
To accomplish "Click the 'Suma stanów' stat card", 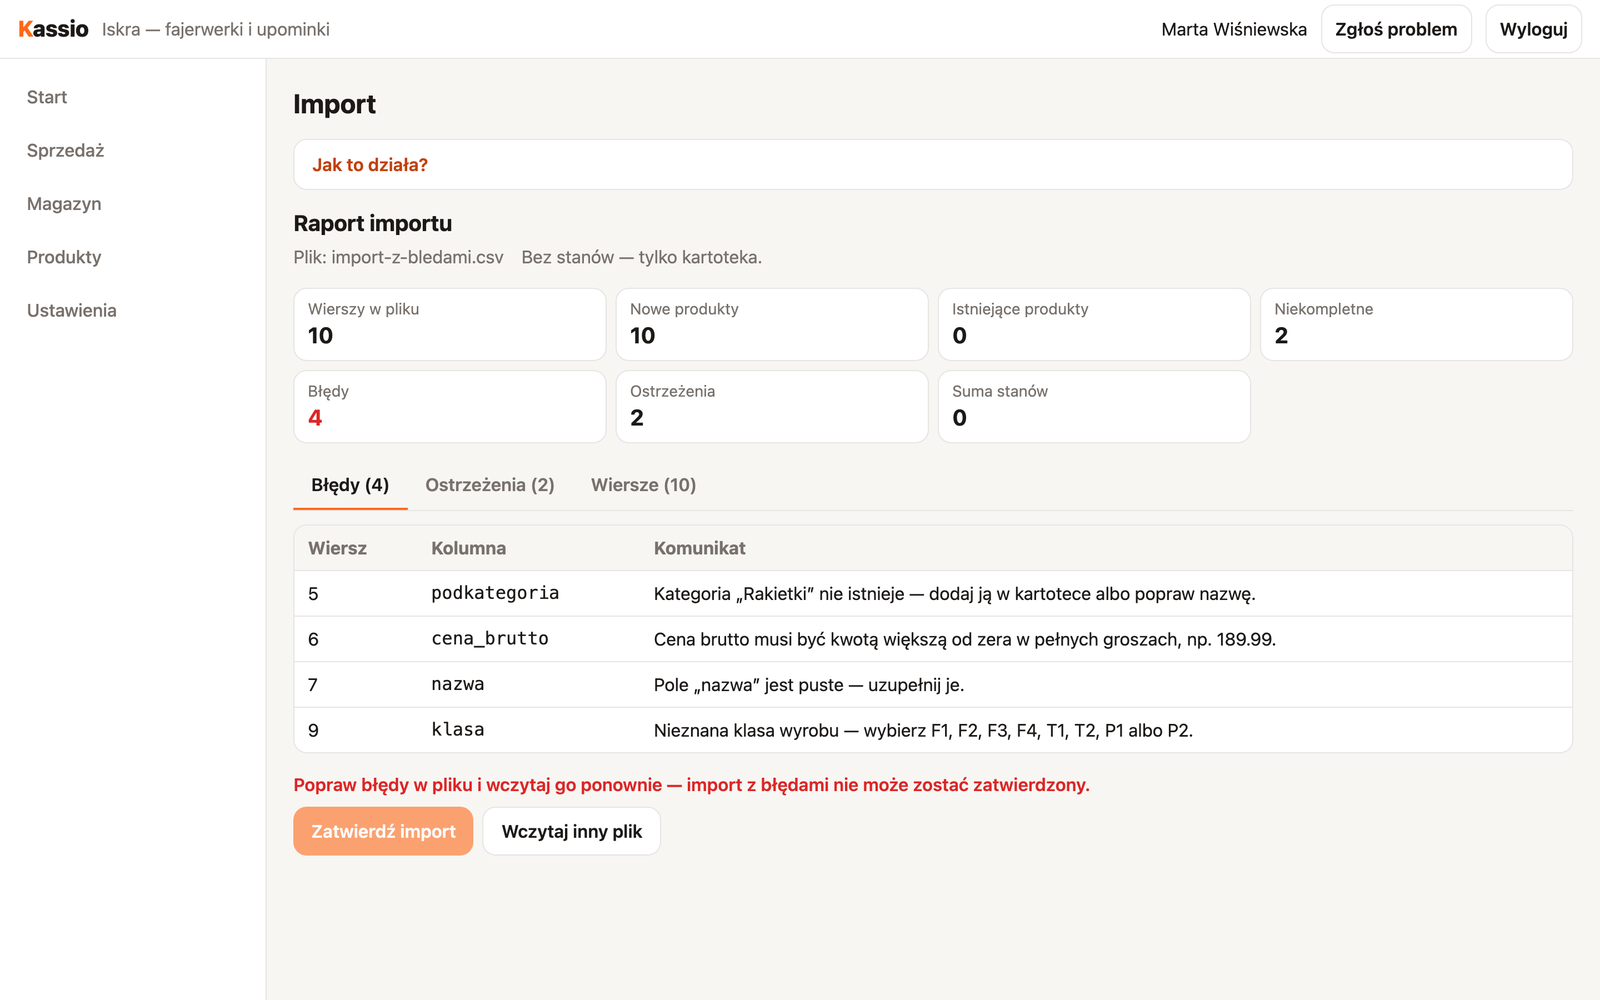I will pos(1094,406).
